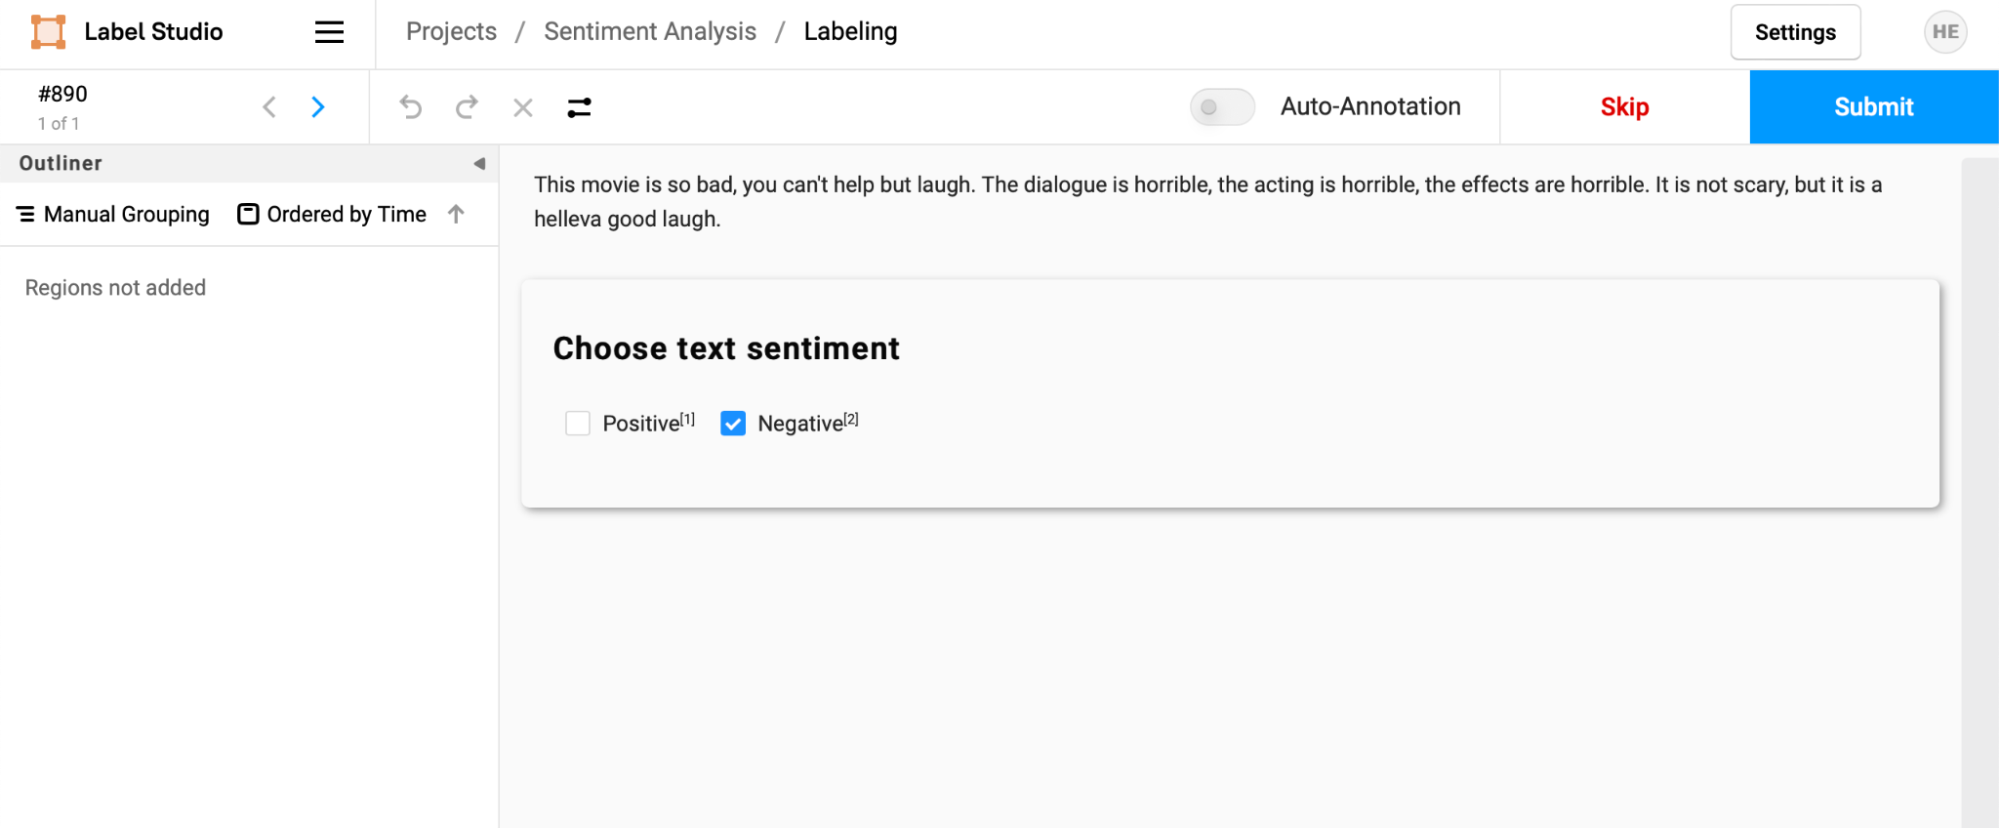Click the '1 of 1' counter
The height and width of the screenshot is (828, 1999).
click(x=58, y=123)
